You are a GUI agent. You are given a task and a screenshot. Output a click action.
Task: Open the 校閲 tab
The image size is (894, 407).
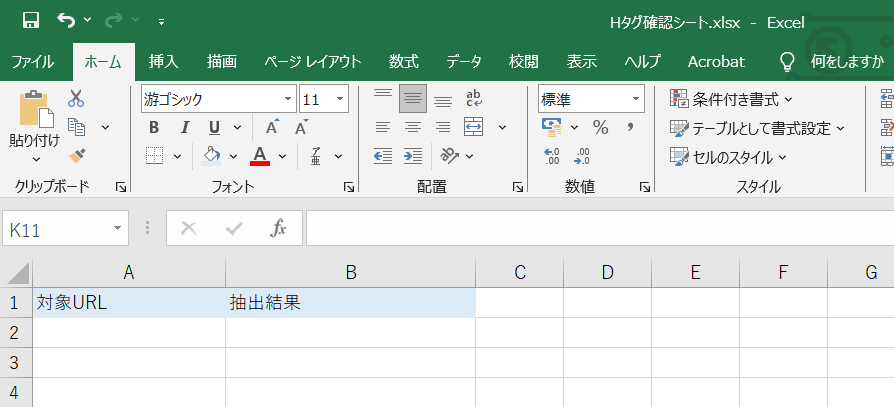pyautogui.click(x=523, y=62)
